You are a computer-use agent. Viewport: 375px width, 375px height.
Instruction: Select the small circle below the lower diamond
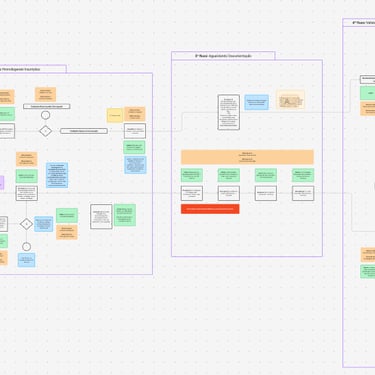(27, 247)
